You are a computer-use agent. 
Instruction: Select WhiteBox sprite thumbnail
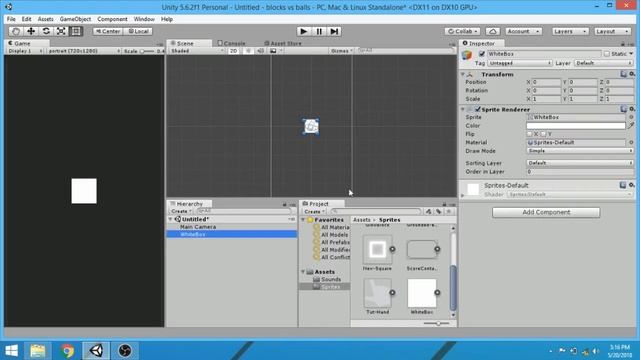(x=422, y=293)
